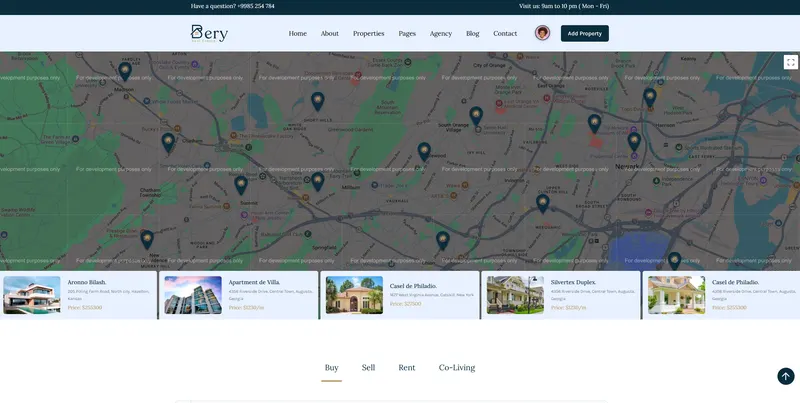Click the phone number +9985 254 784
This screenshot has height=403, width=800.
click(256, 6)
